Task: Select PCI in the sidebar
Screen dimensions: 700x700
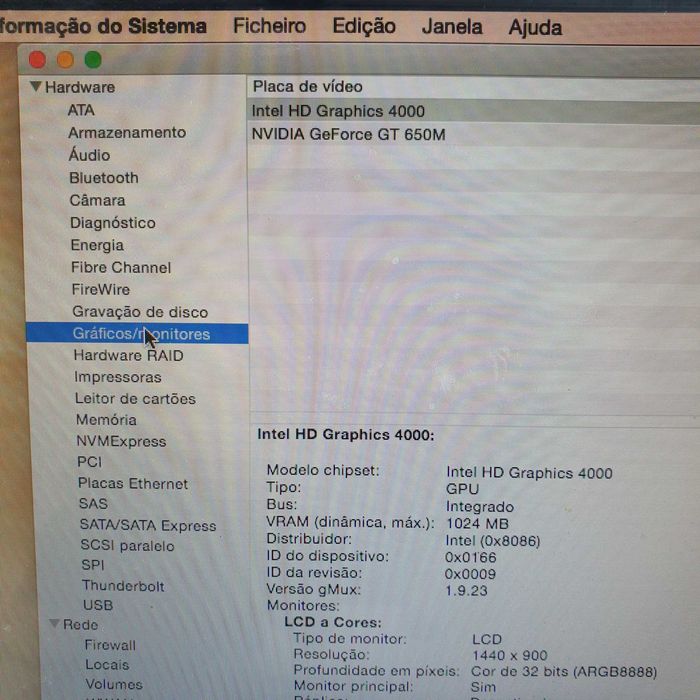Action: pos(89,462)
